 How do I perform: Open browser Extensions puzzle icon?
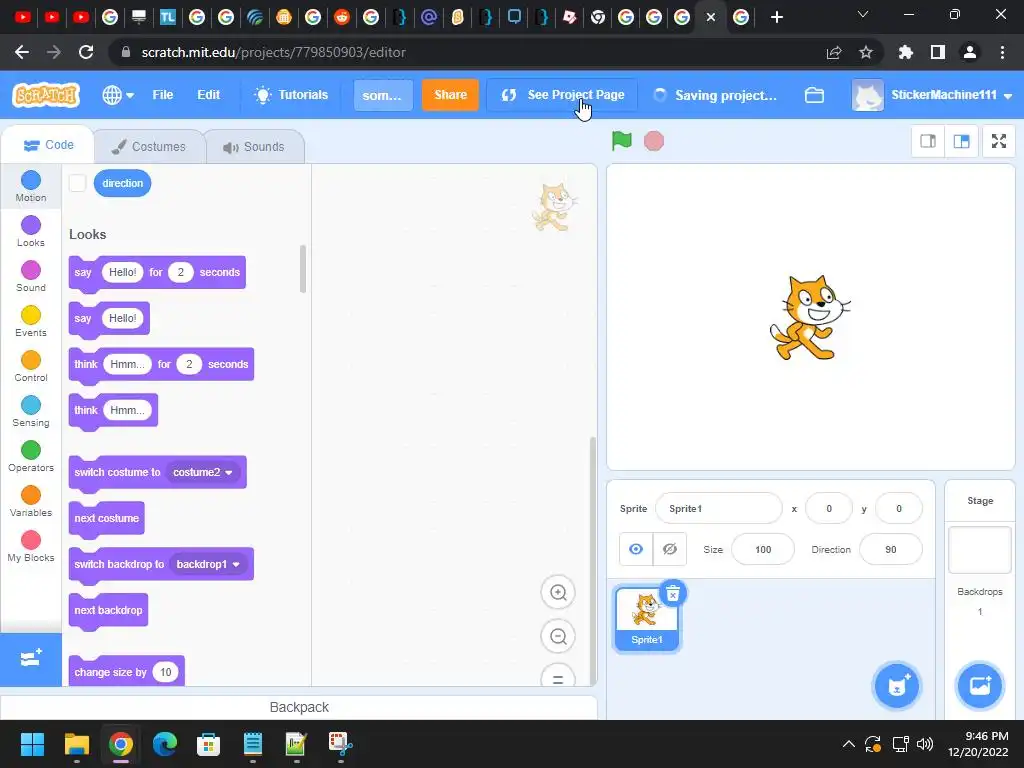(905, 52)
